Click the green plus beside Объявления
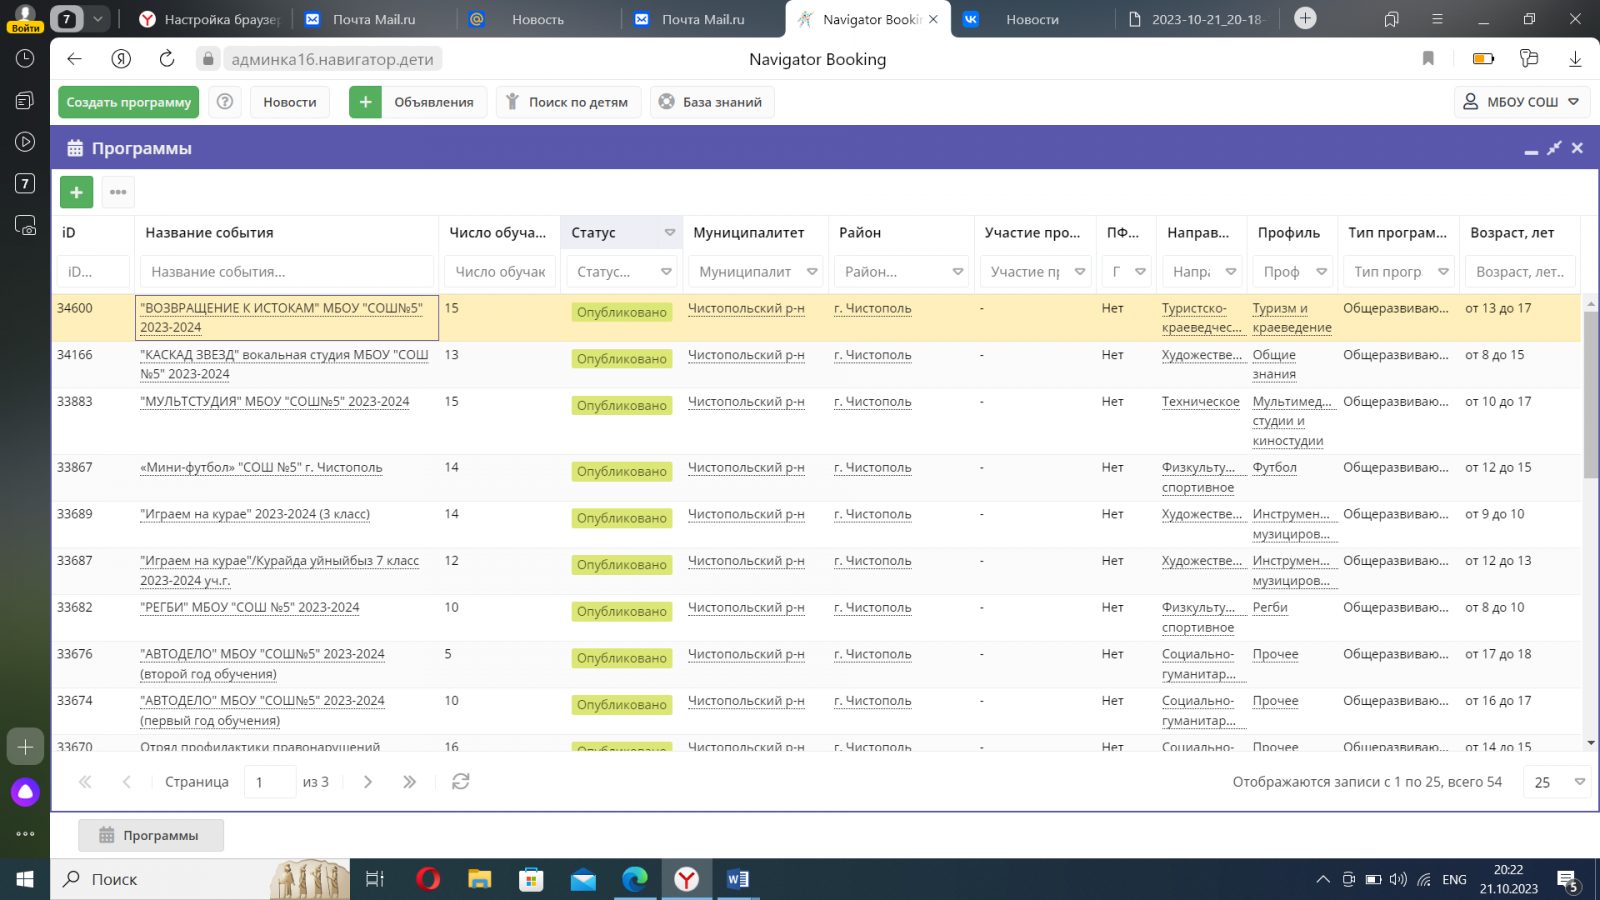Viewport: 1600px width, 900px height. tap(365, 102)
